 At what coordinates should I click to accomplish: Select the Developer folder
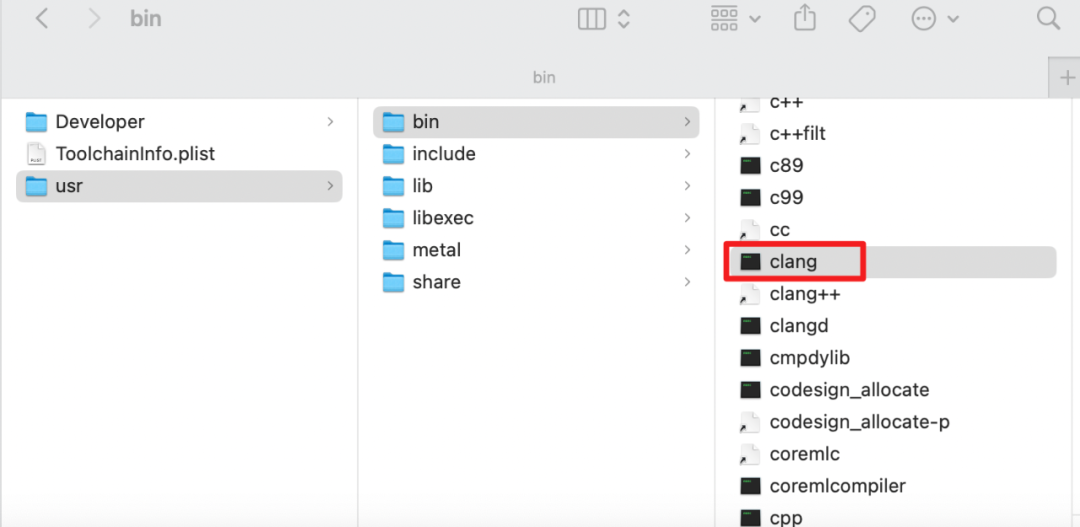[179, 122]
